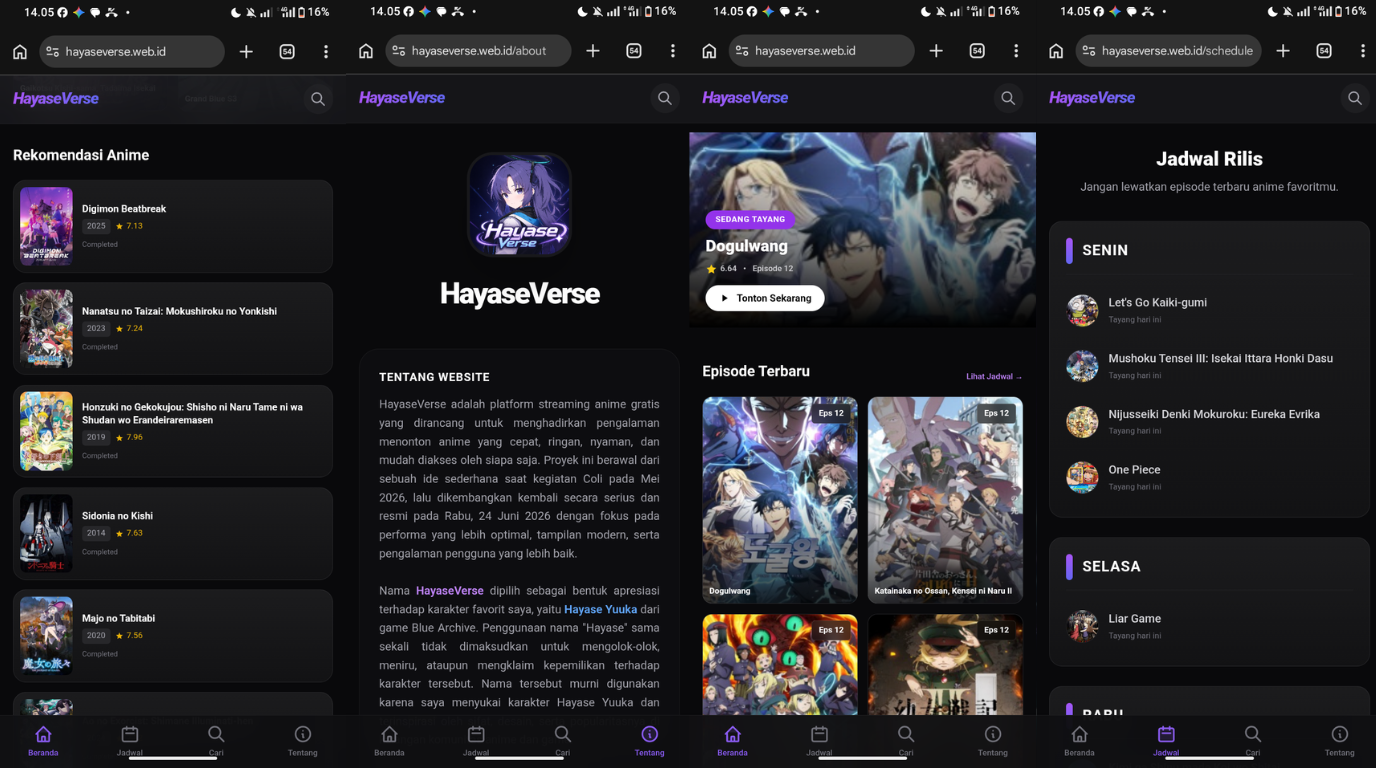Tap HayaseVerse logo on Jadwal Rilis screen
This screenshot has height=768, width=1376.
tap(1092, 98)
